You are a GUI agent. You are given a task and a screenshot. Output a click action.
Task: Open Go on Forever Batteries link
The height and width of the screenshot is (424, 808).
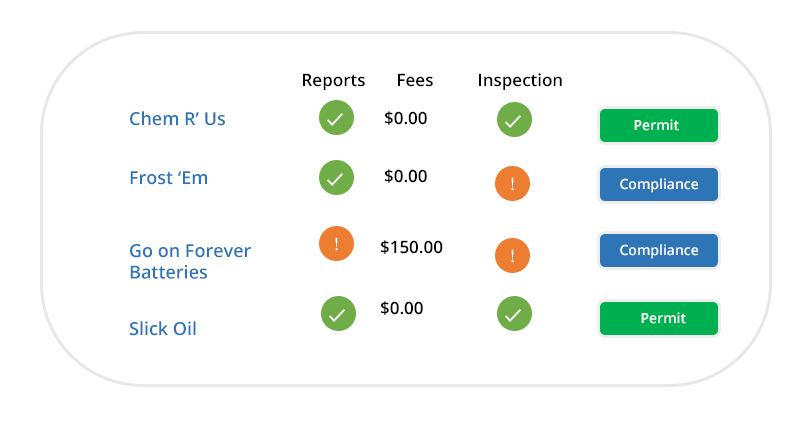tap(190, 261)
